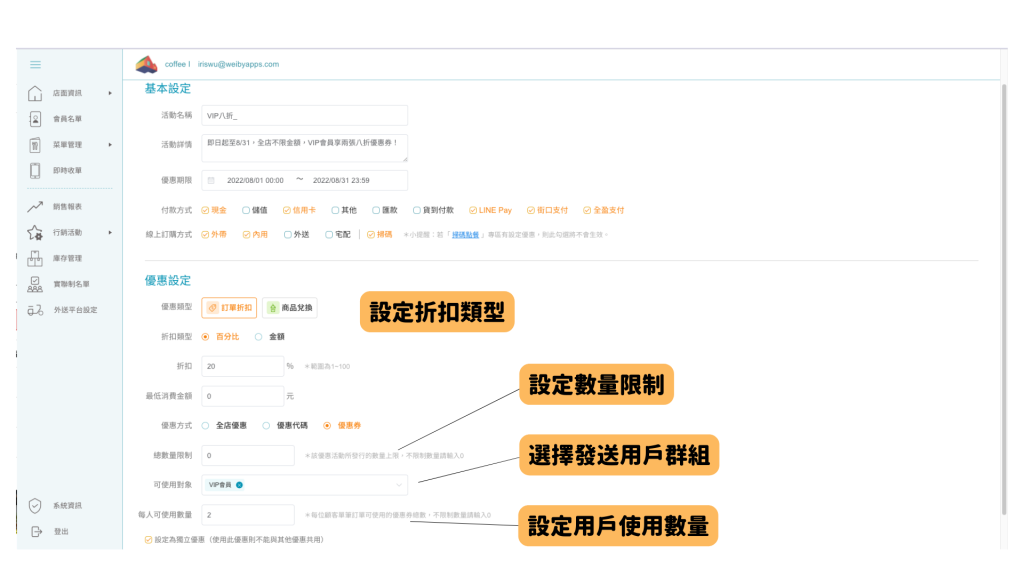This screenshot has height=576, width=1024.
Task: Select the 金額 discount type radio
Action: 259,337
